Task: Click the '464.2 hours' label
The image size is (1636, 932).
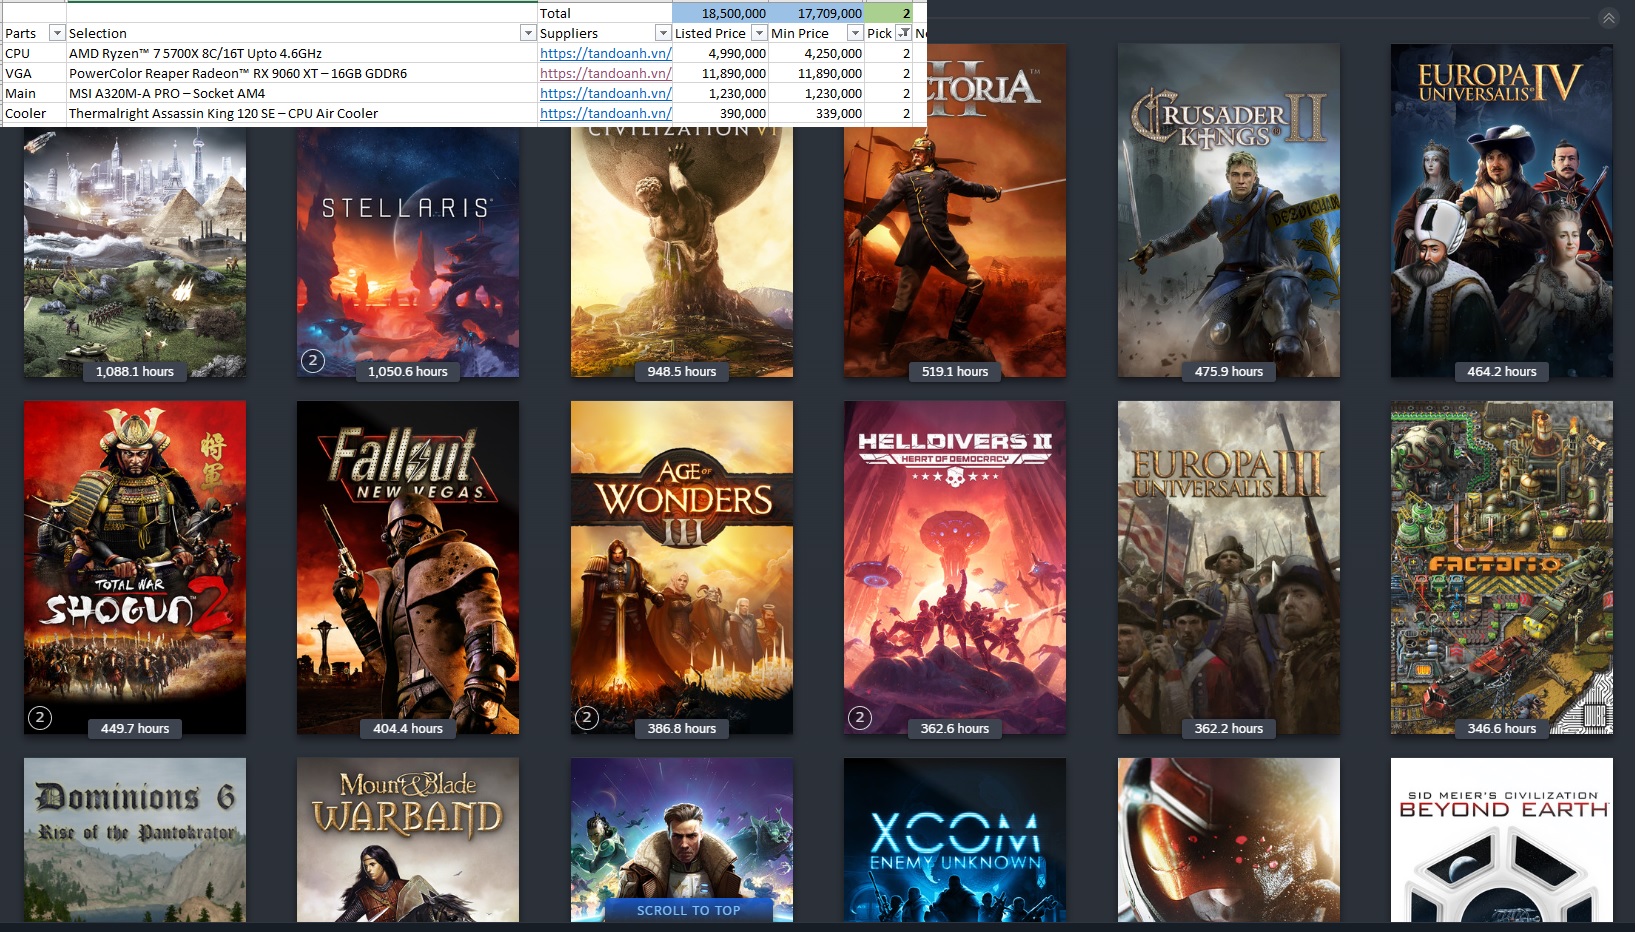Action: [1502, 371]
